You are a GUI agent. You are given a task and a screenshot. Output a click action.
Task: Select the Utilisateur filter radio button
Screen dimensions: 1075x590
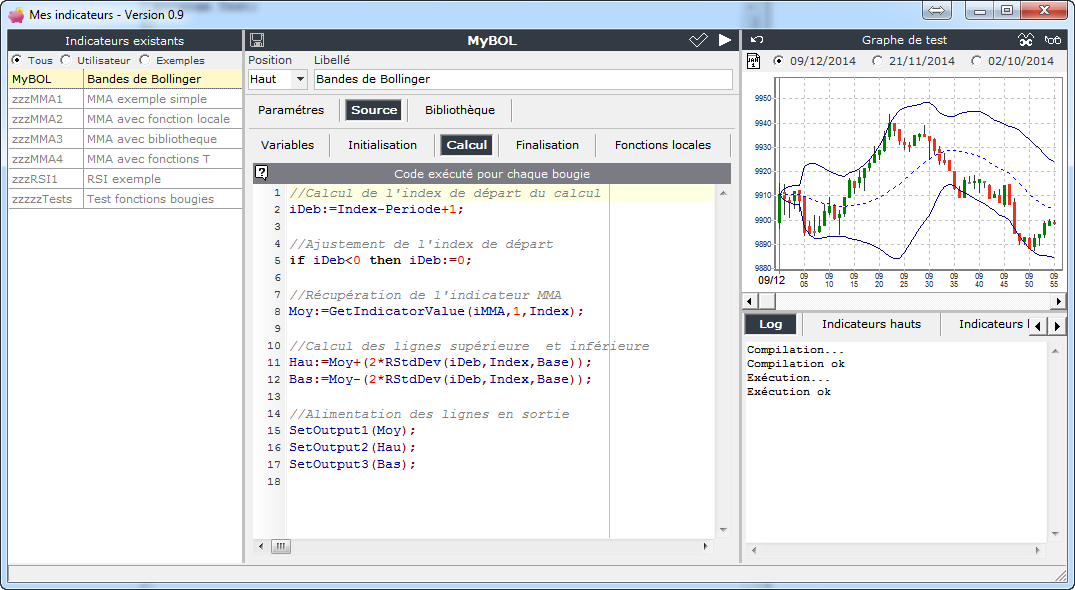(67, 60)
